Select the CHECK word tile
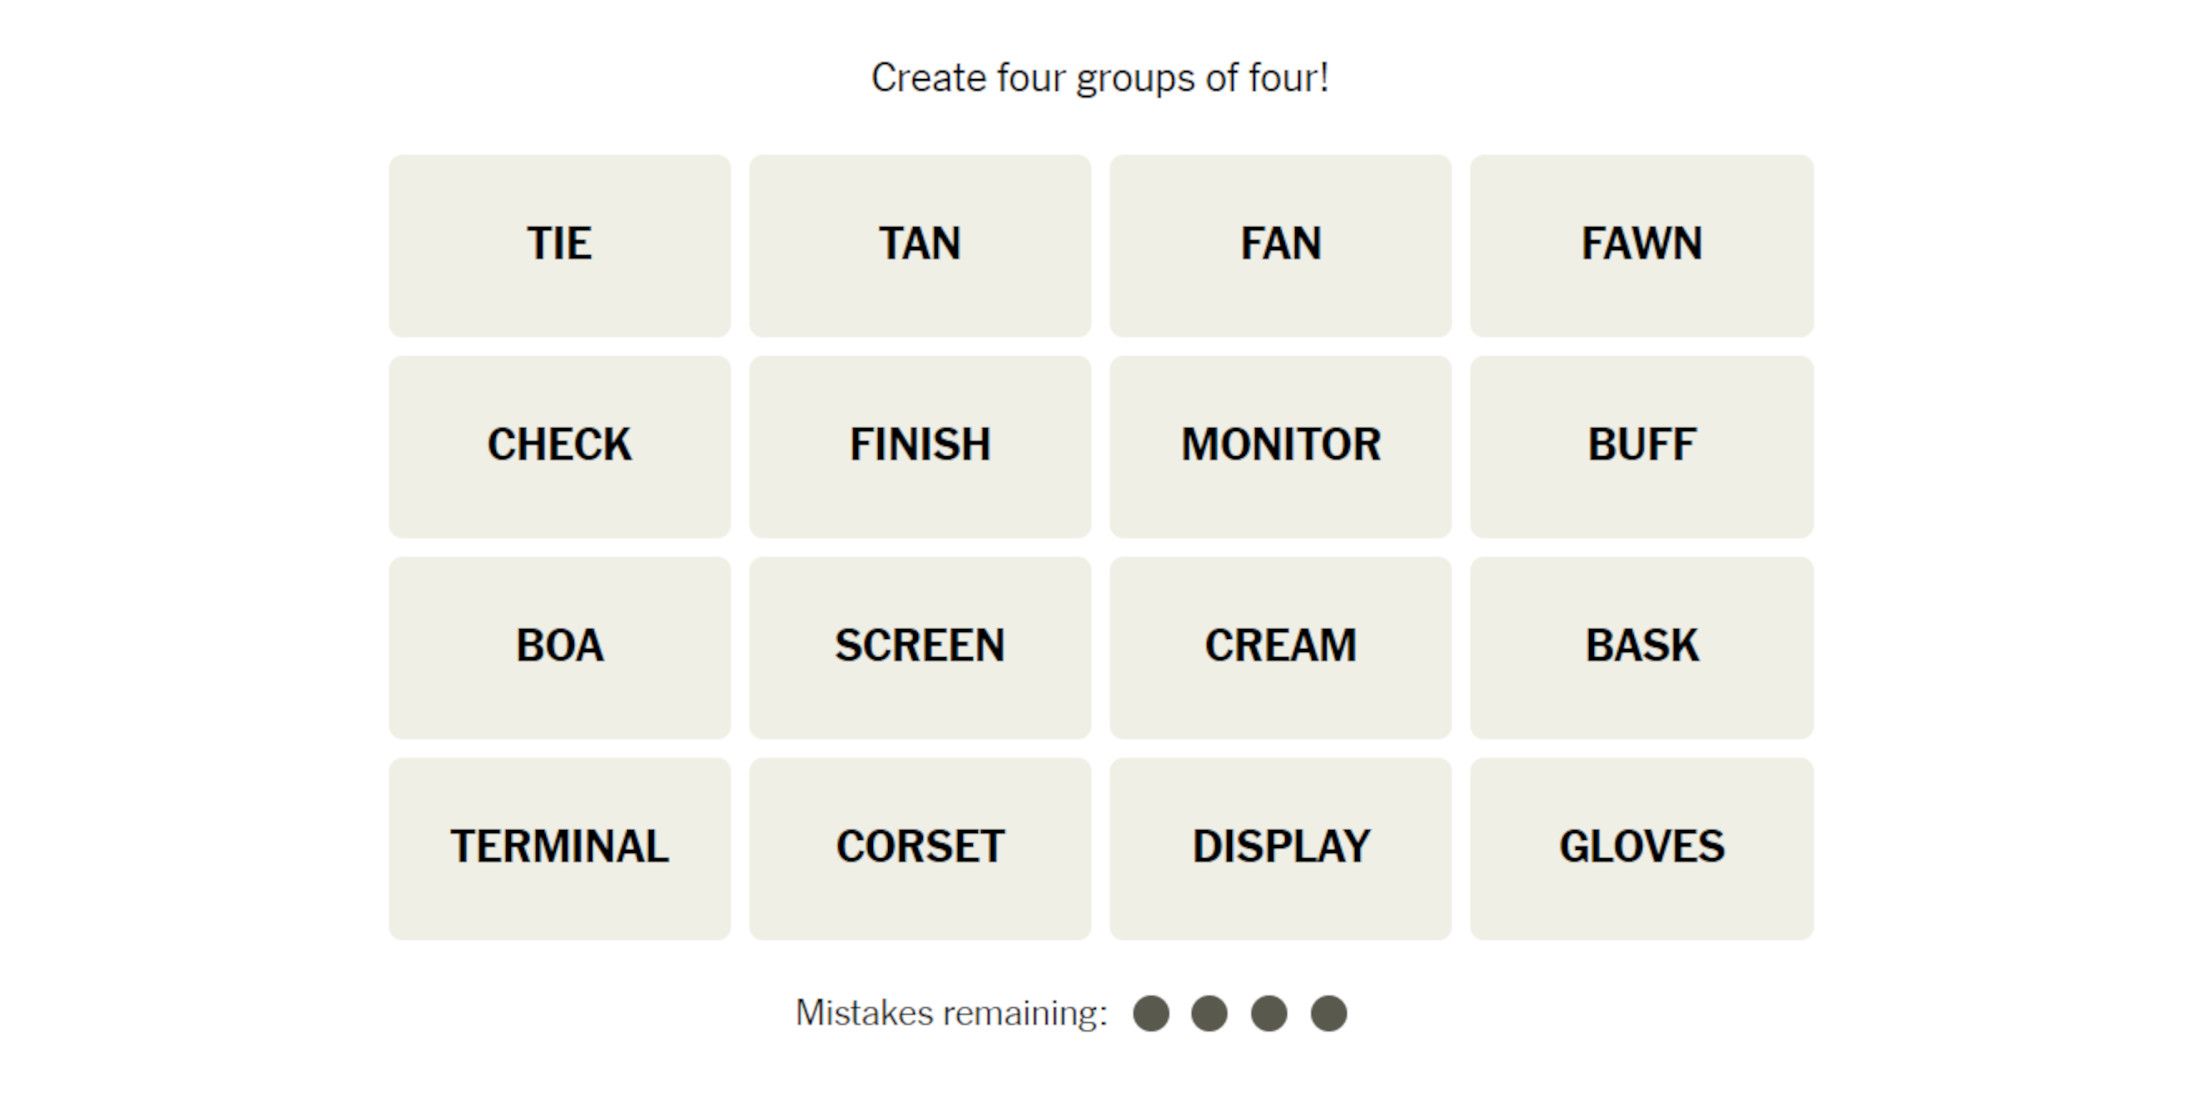Viewport: 2200px width, 1100px height. click(x=559, y=446)
